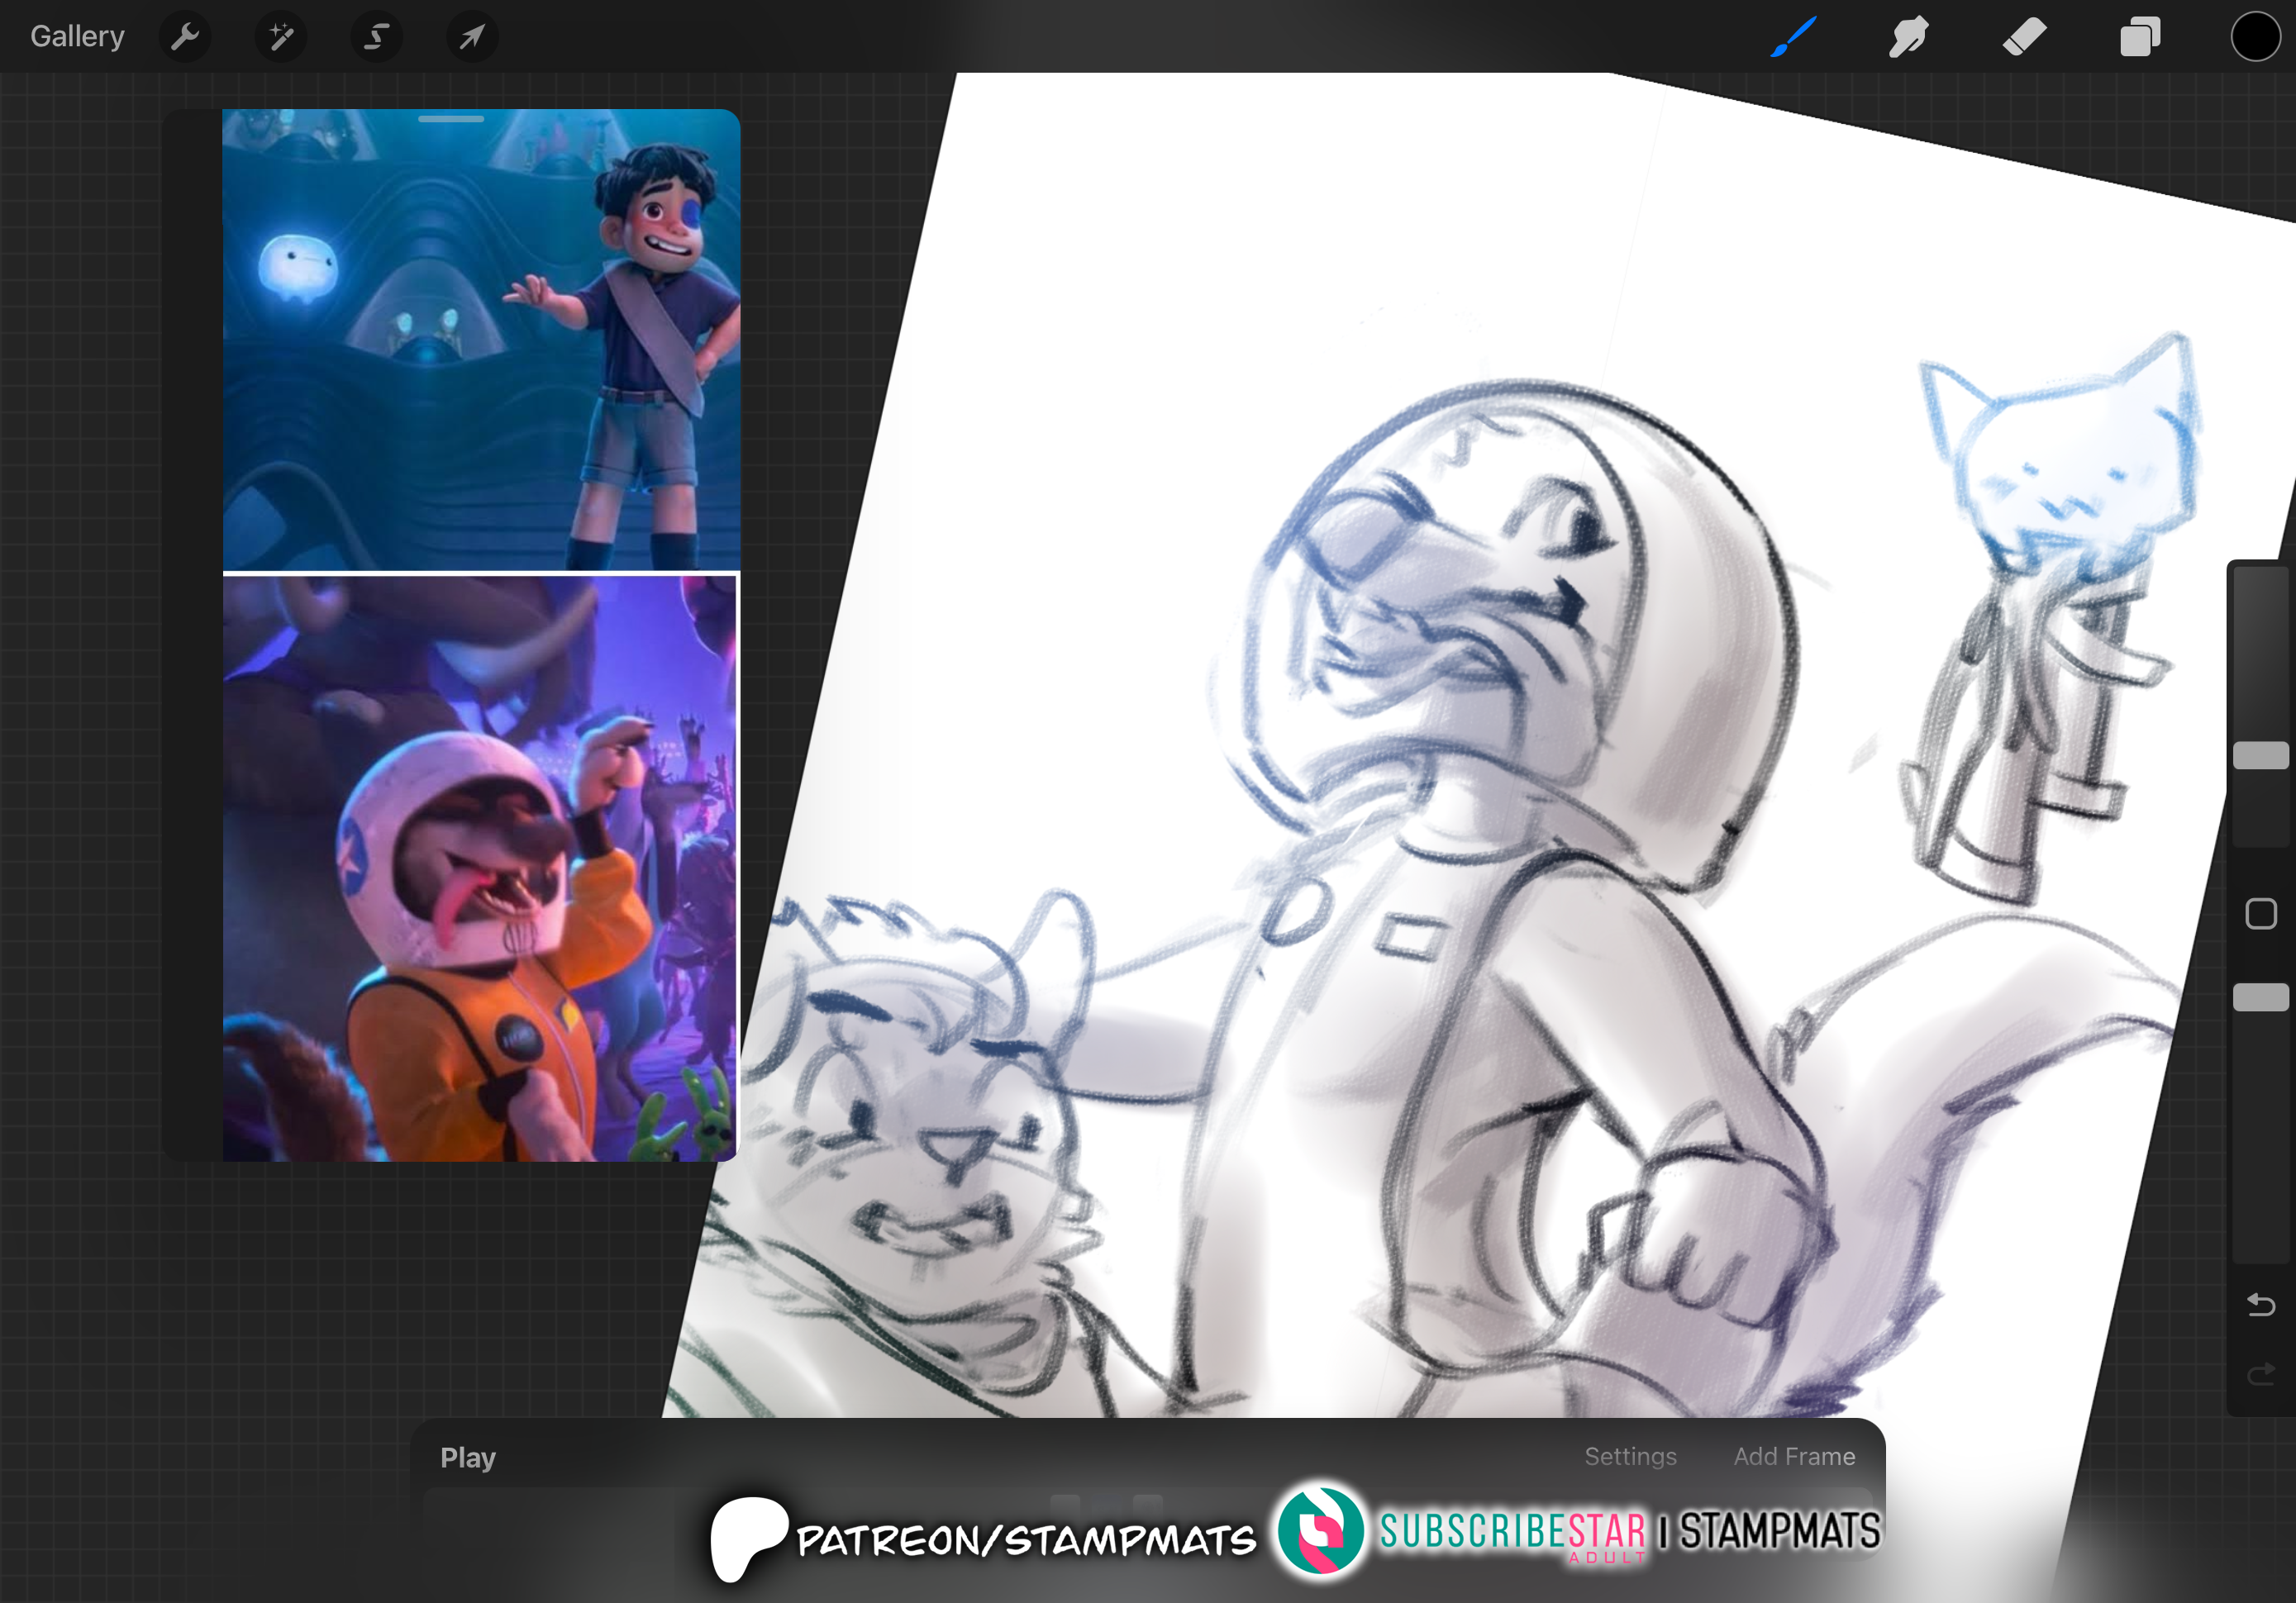2296x1603 pixels.
Task: Click the brush size slider handle
Action: (2260, 755)
